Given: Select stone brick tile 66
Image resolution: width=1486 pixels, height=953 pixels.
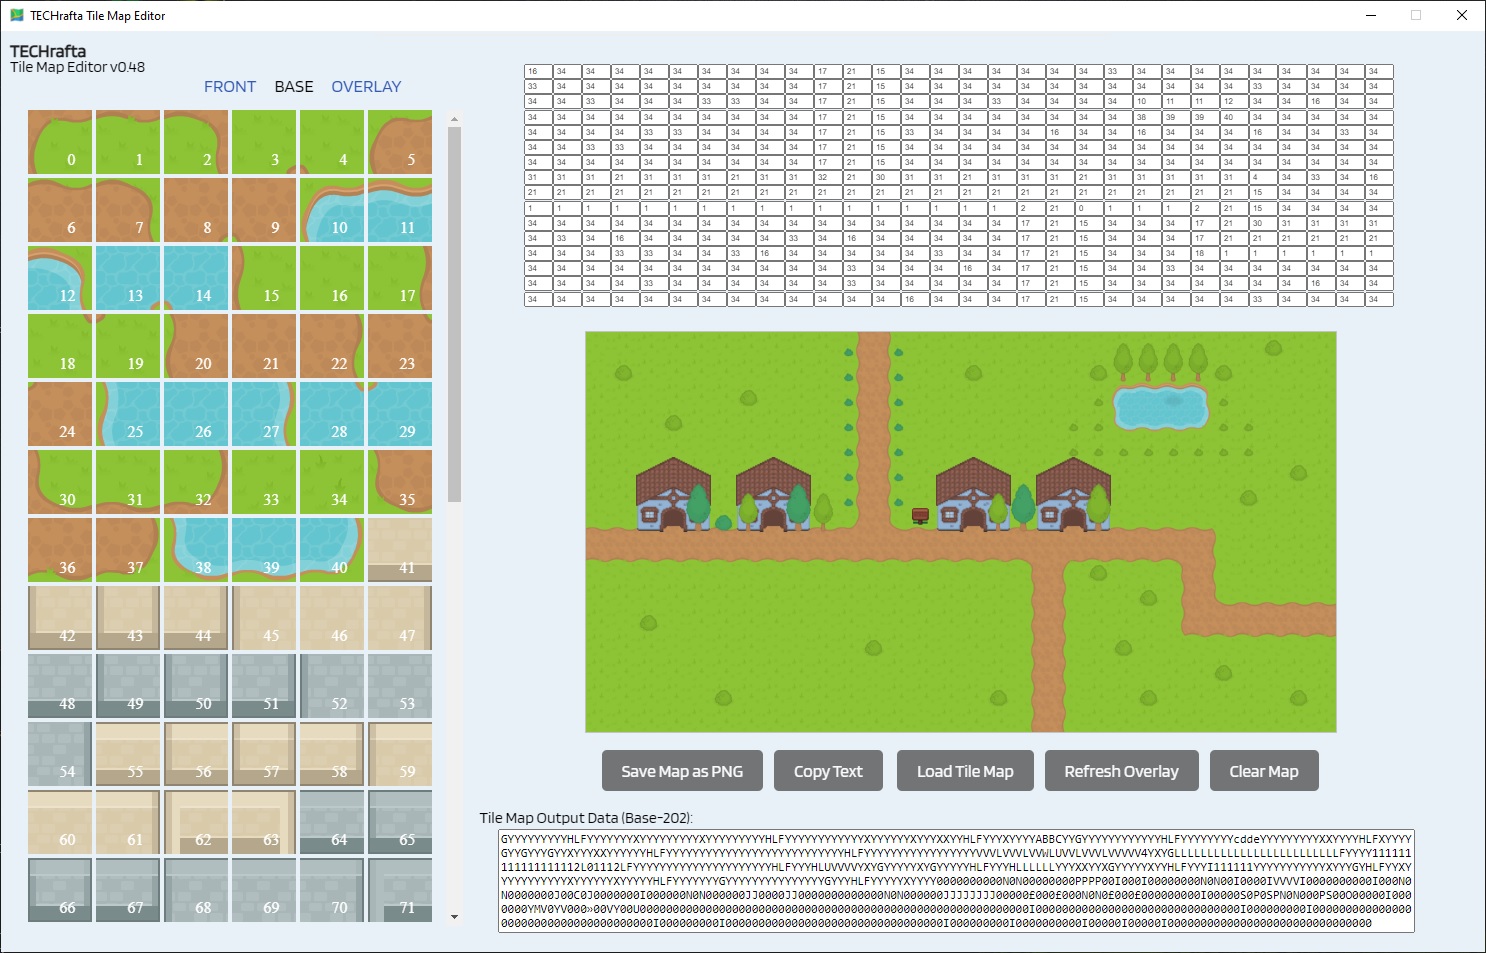Looking at the screenshot, I should coord(60,891).
